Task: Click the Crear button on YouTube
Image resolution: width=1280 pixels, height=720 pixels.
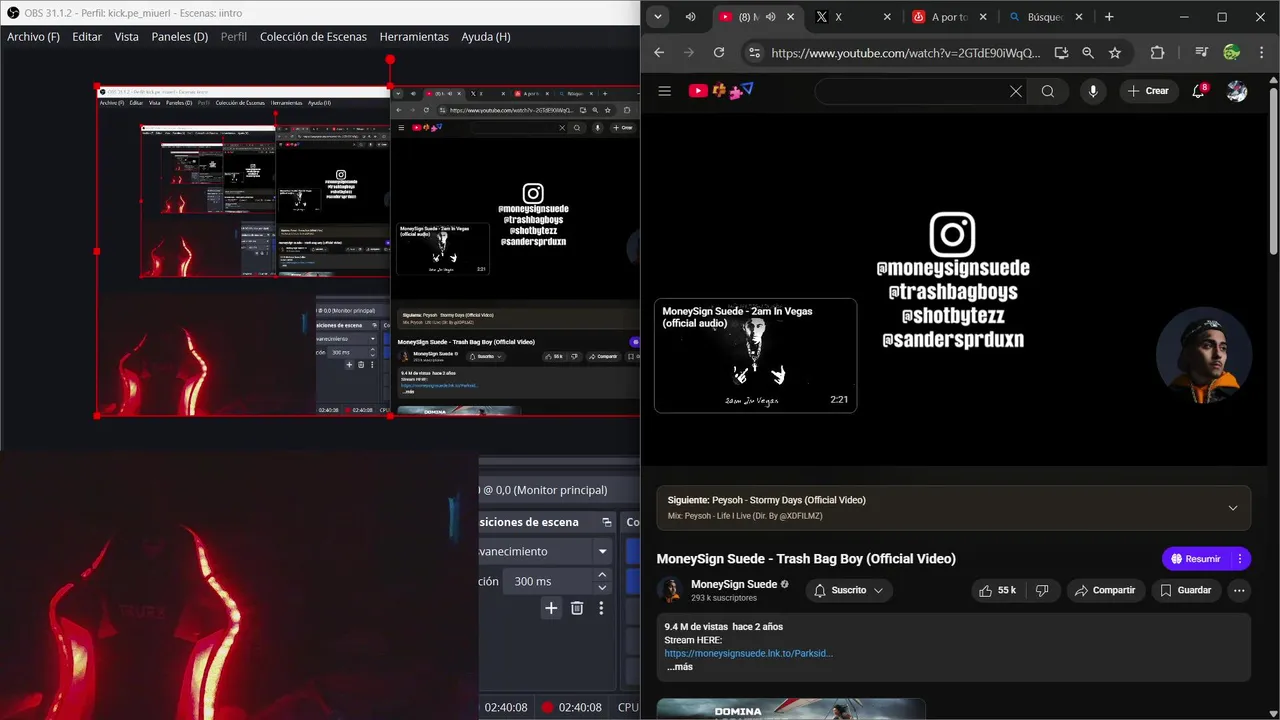Action: coord(1148,91)
